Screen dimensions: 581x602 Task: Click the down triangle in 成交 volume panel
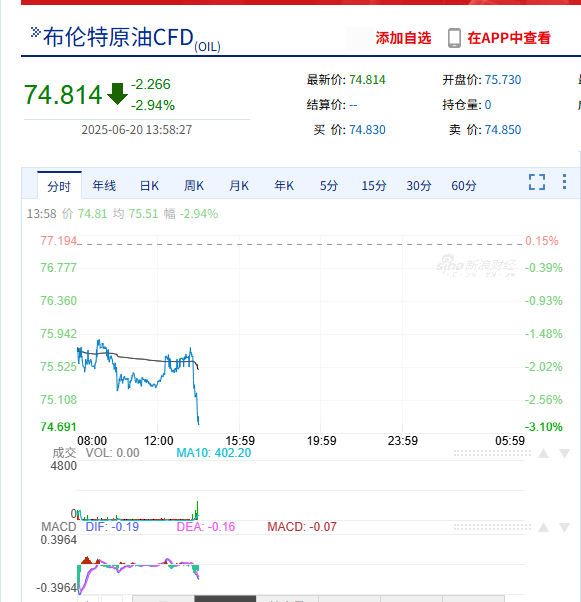pyautogui.click(x=564, y=454)
